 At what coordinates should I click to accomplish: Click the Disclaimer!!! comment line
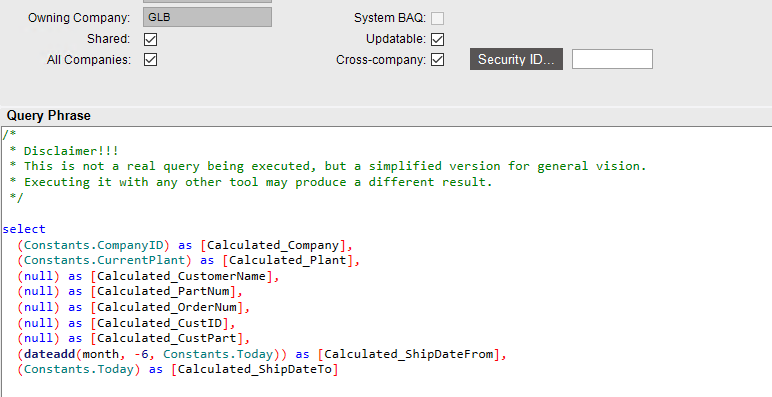(x=71, y=151)
